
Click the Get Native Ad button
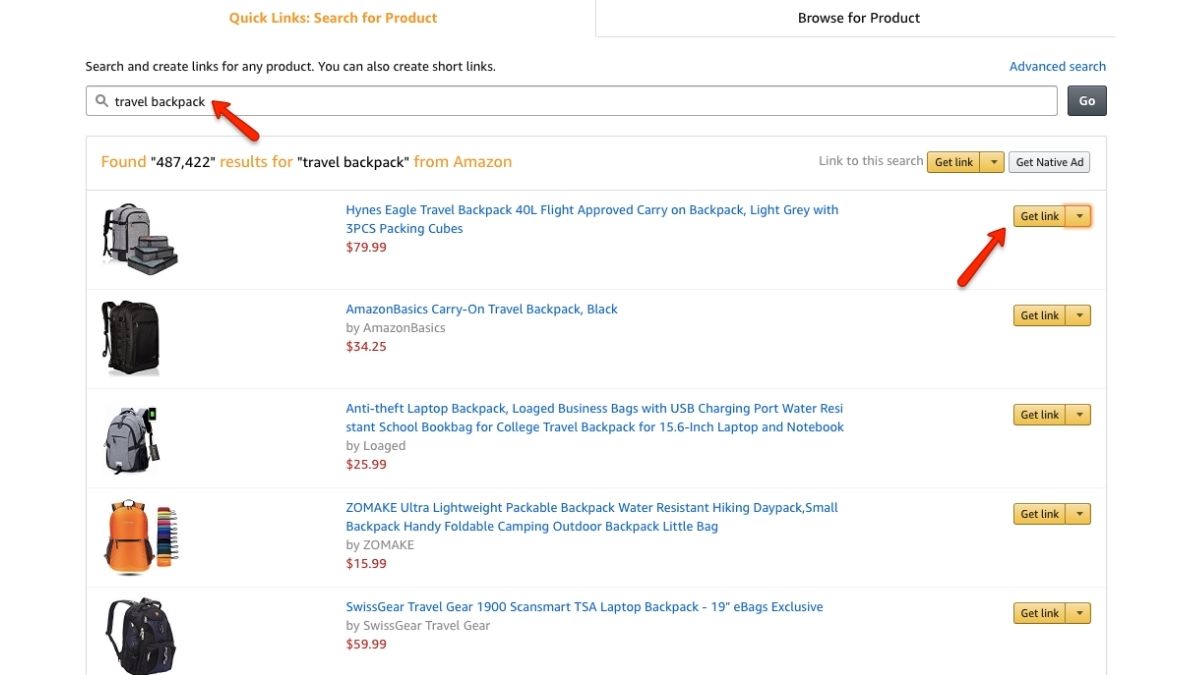coord(1048,161)
